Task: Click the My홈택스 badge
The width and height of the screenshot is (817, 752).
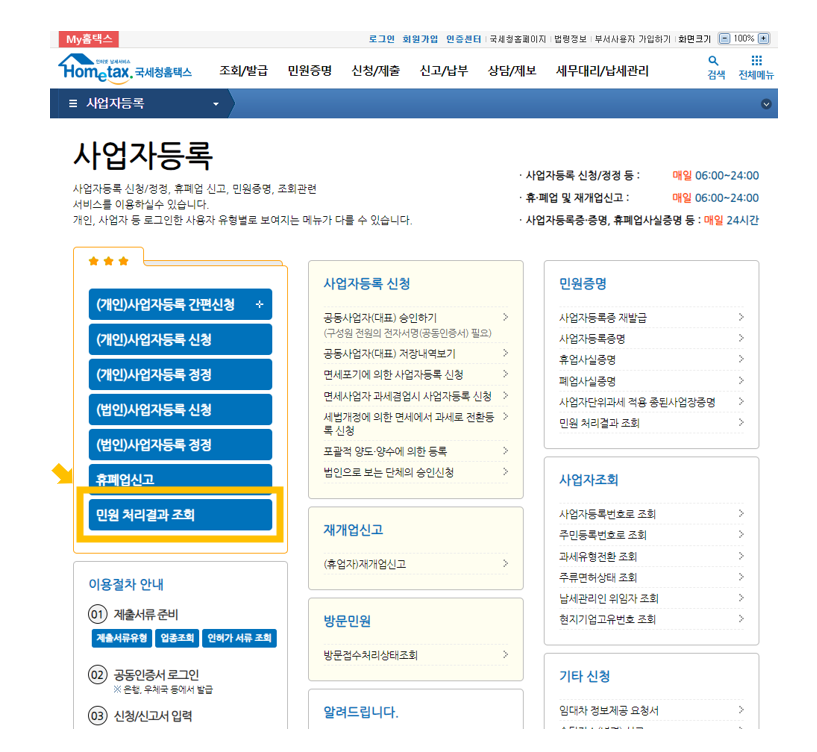Action: pyautogui.click(x=89, y=39)
